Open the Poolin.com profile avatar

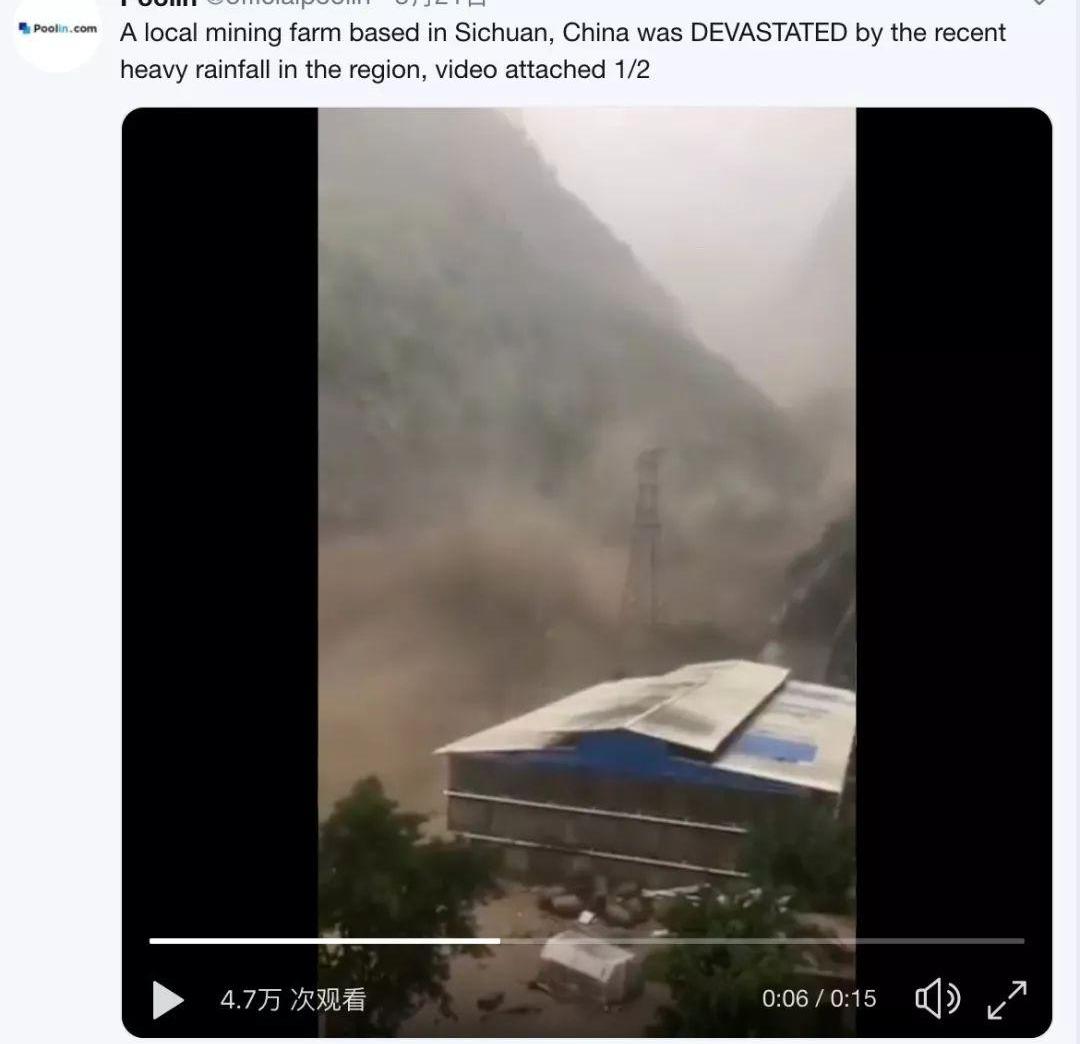pyautogui.click(x=58, y=29)
